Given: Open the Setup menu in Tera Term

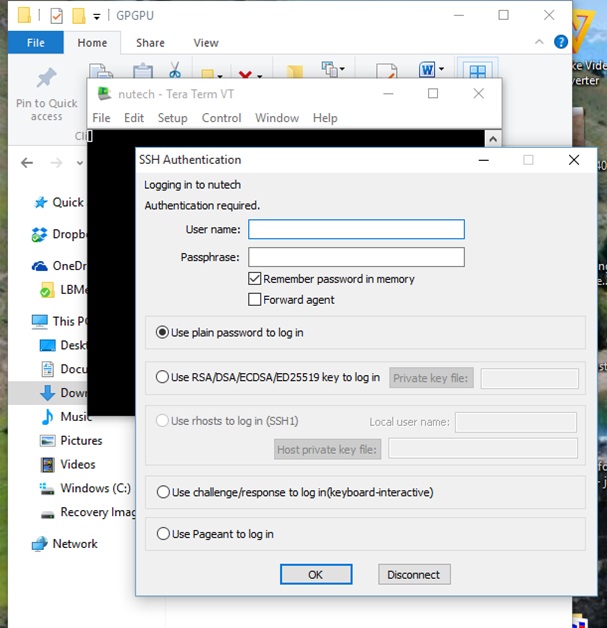Looking at the screenshot, I should (173, 118).
